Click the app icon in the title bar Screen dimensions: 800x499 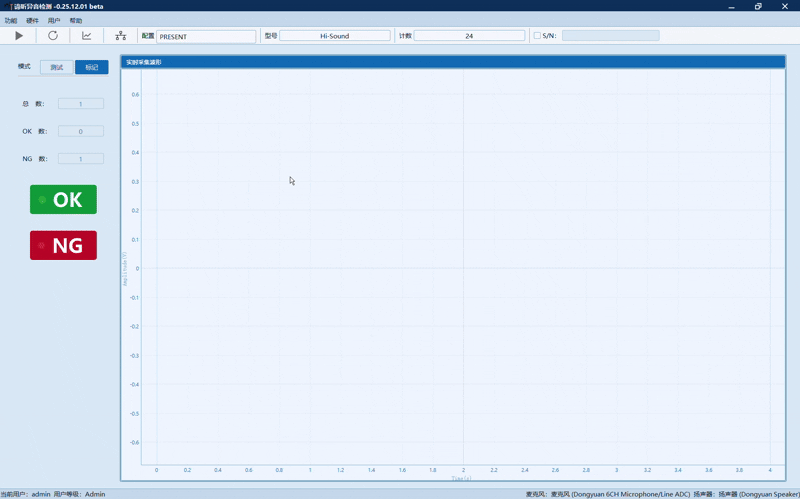(8, 7)
